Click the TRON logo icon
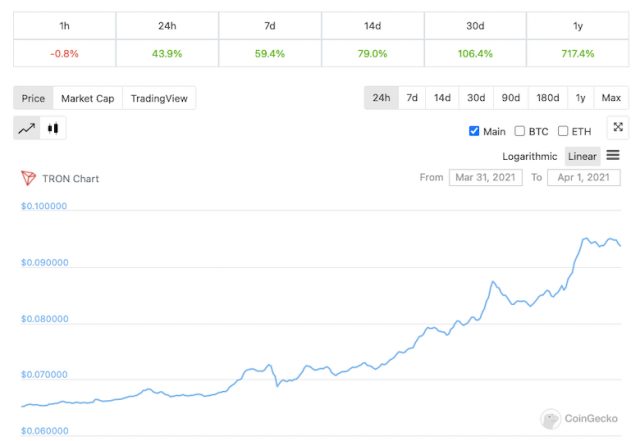 [x=28, y=178]
